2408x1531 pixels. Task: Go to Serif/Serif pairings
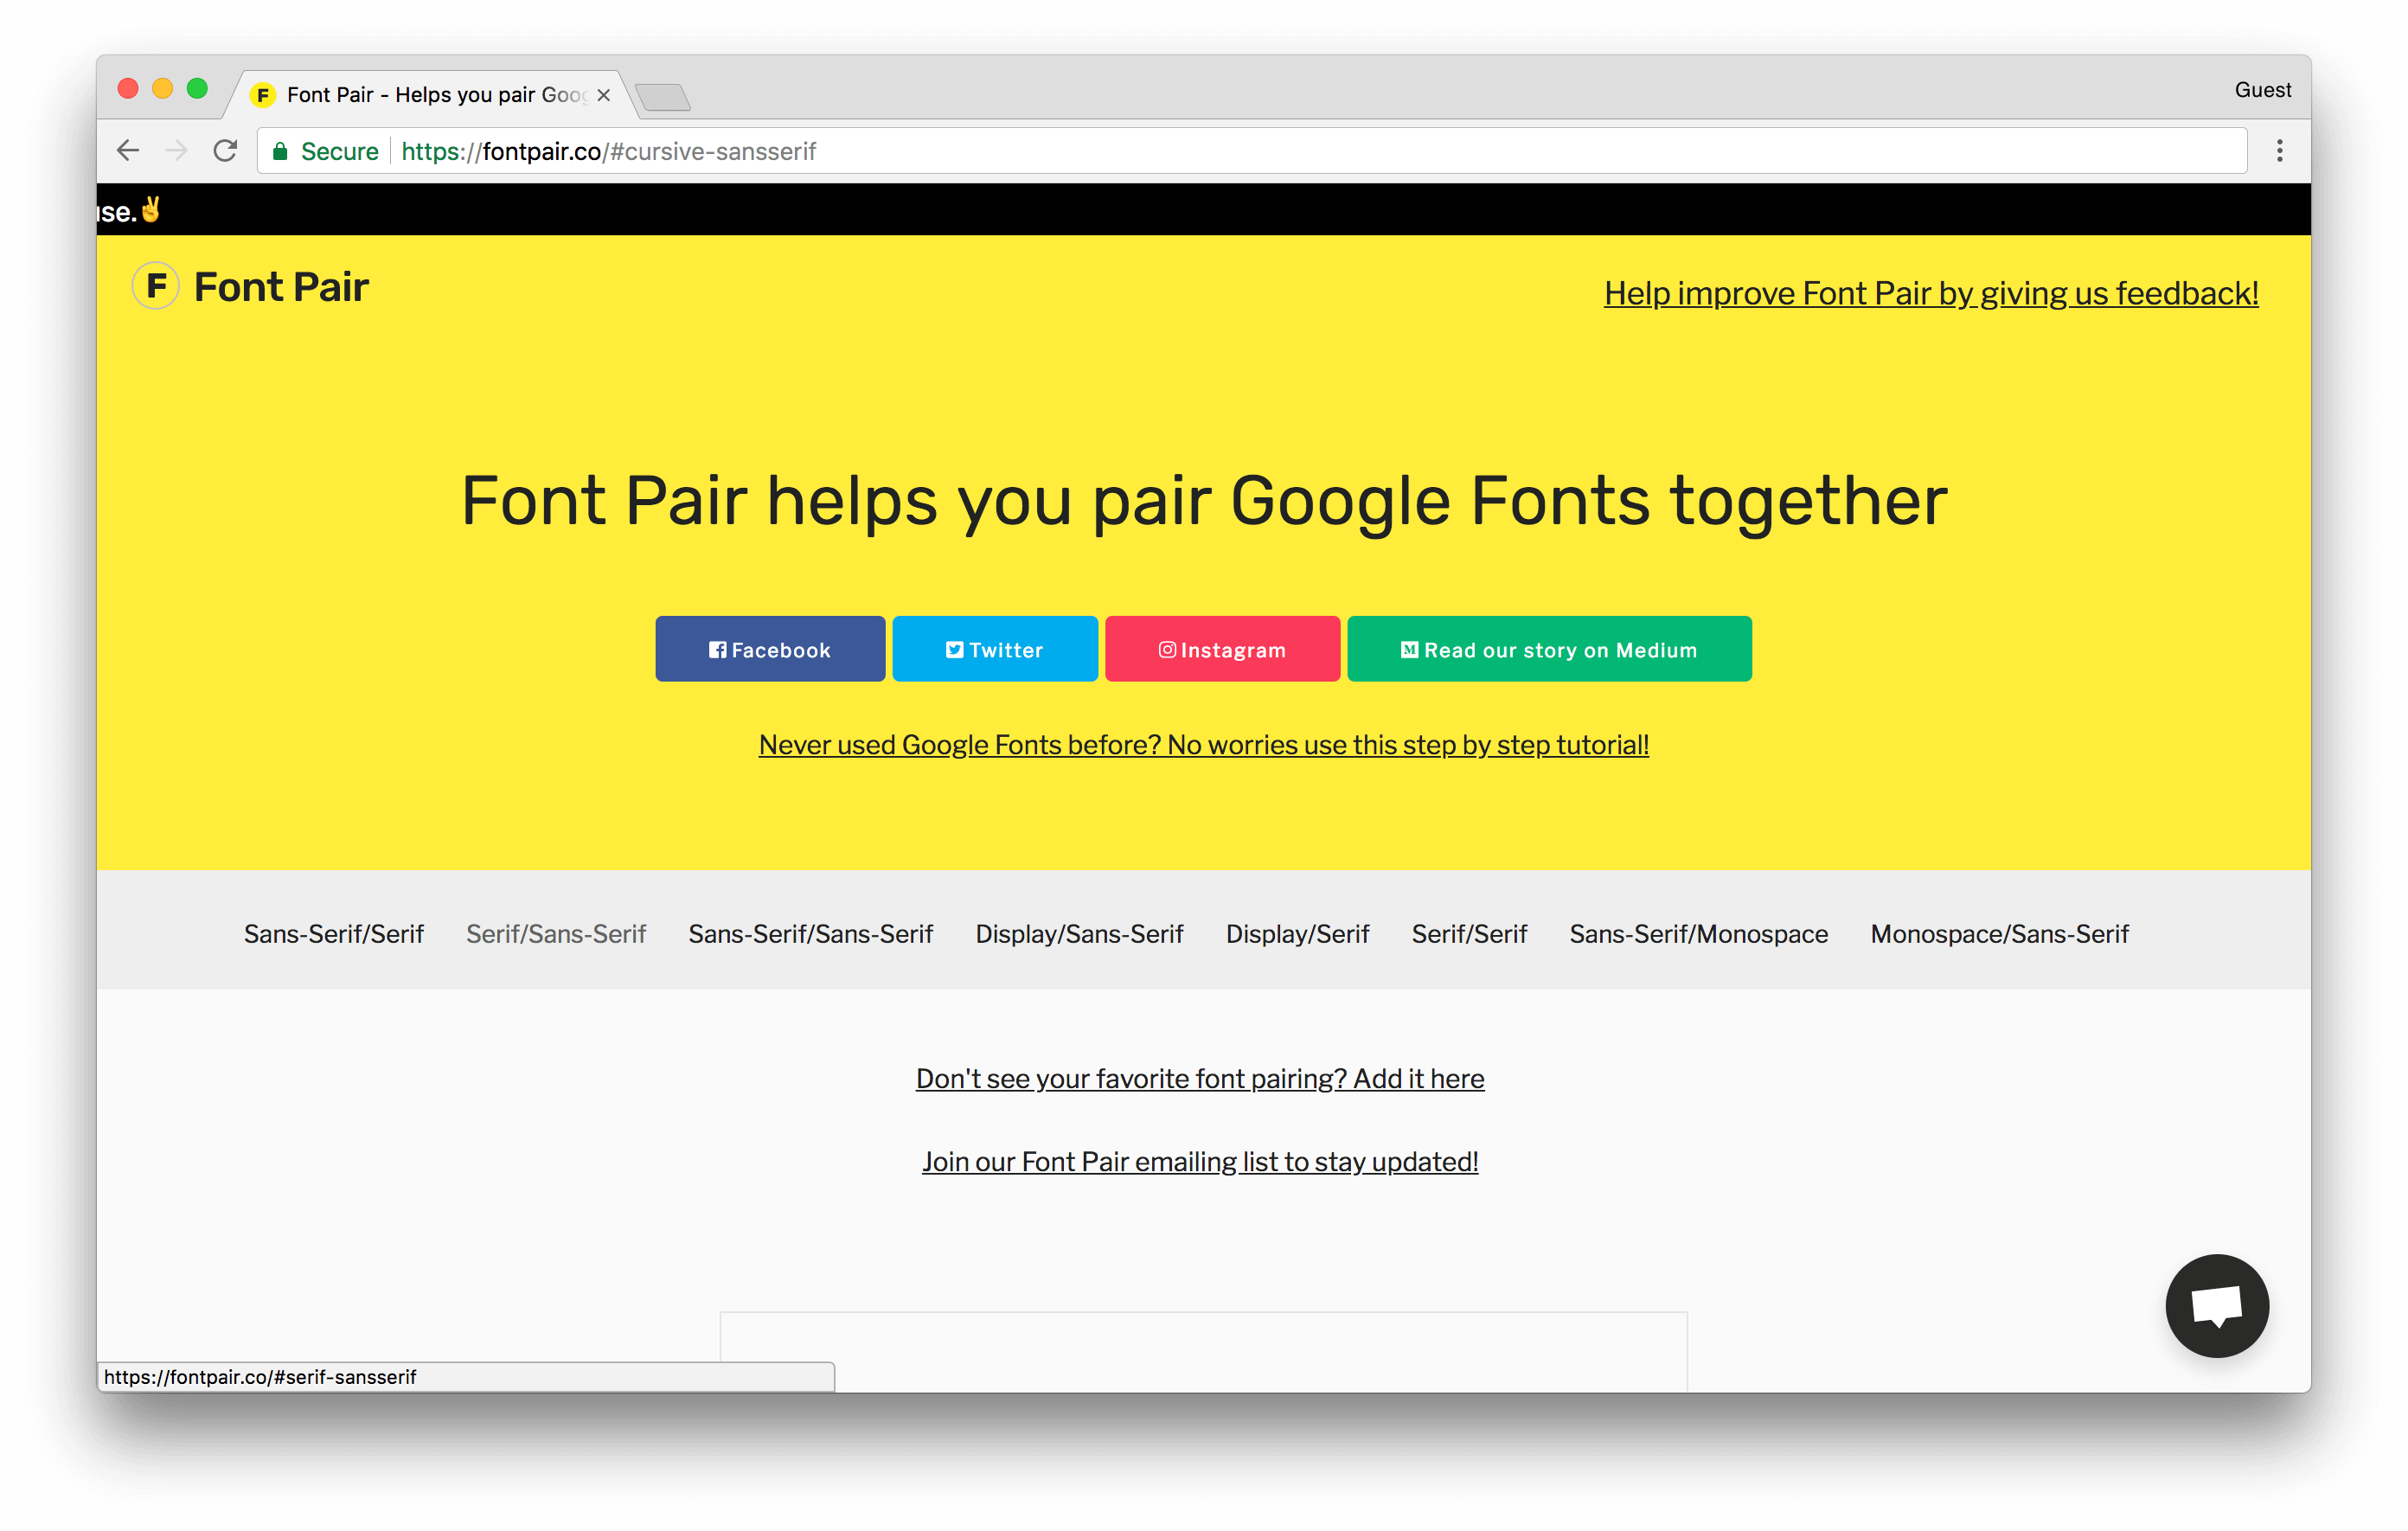1469,933
